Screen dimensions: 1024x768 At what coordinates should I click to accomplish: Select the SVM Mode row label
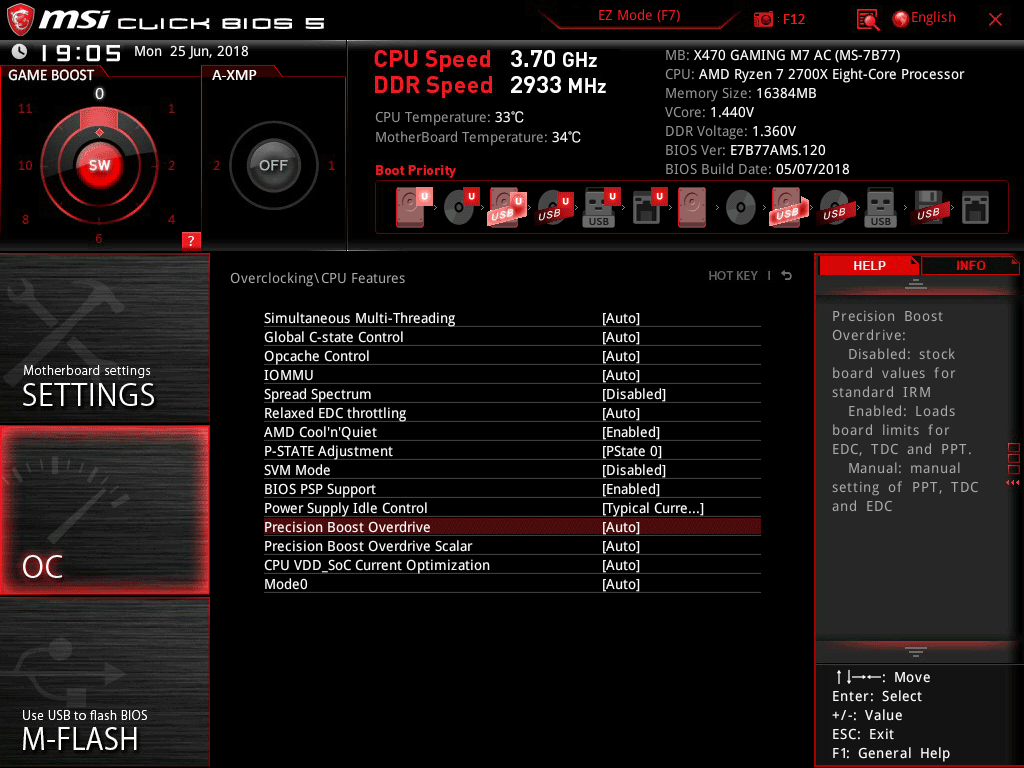[x=296, y=470]
